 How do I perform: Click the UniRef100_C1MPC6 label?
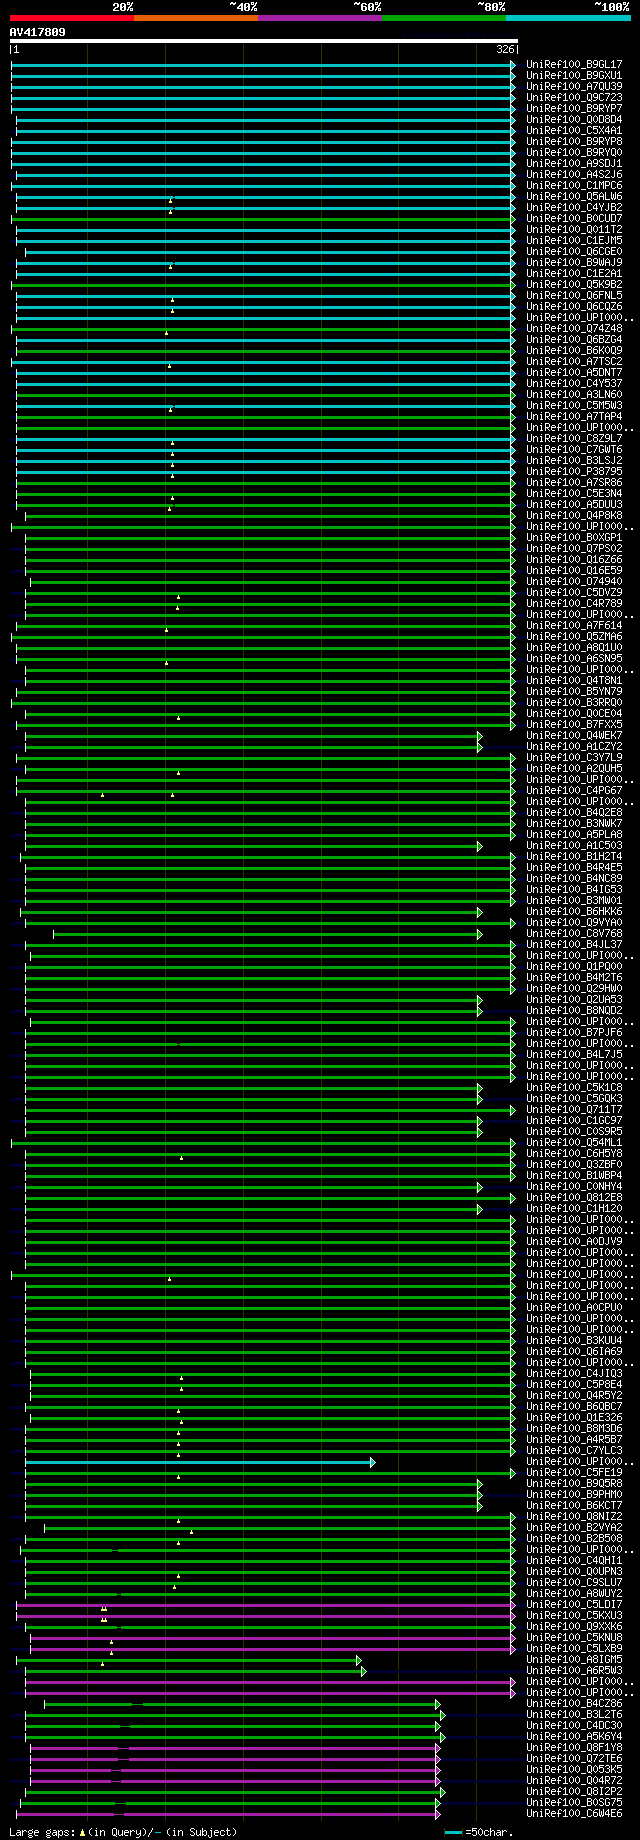click(x=574, y=185)
